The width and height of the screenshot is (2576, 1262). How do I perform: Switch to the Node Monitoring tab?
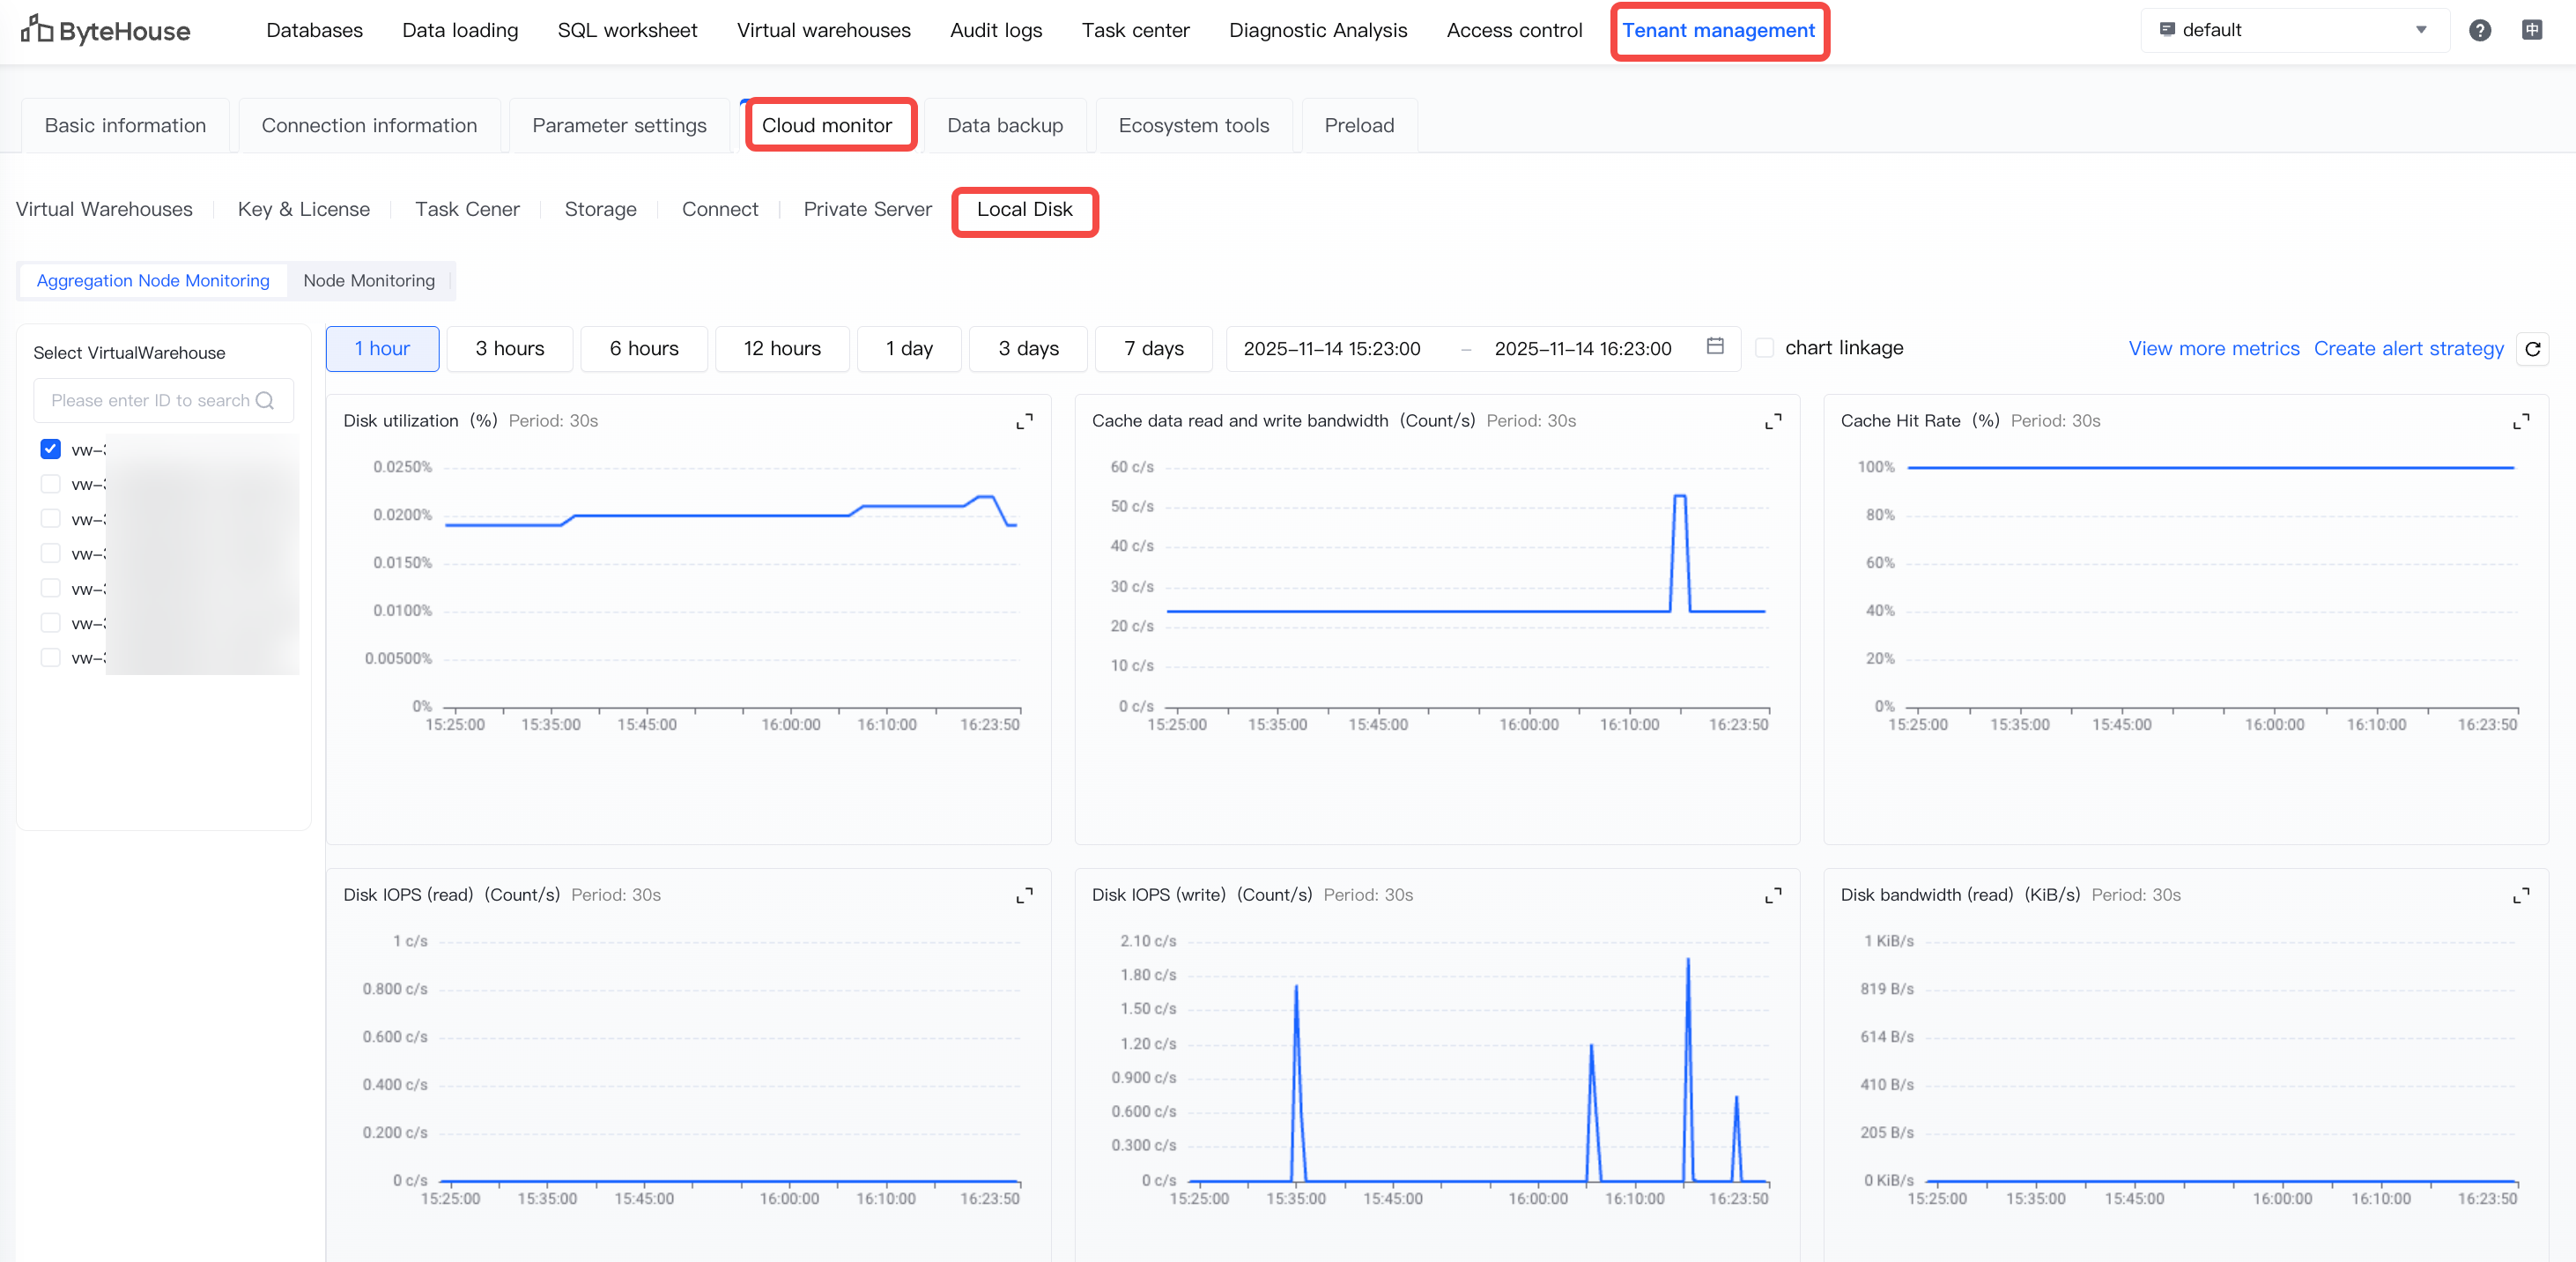pos(369,281)
